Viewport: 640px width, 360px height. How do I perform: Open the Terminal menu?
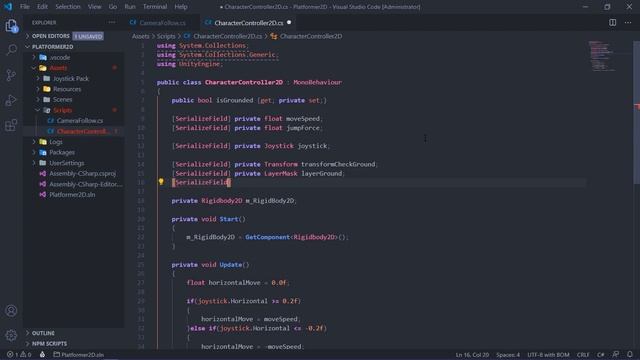pos(155,7)
